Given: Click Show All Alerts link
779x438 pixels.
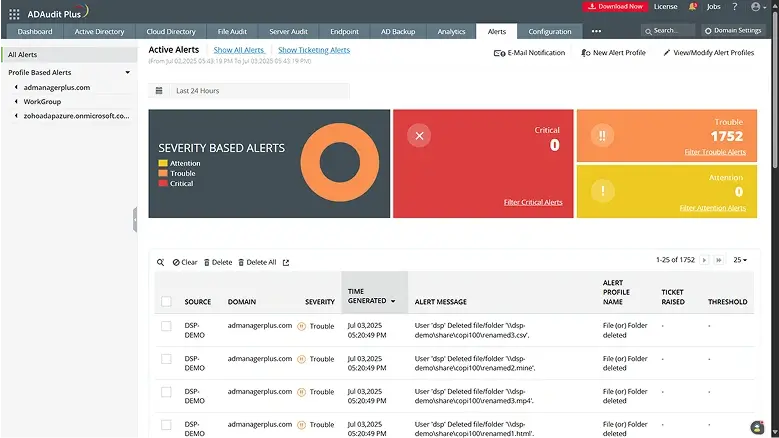Looking at the screenshot, I should click(x=239, y=50).
